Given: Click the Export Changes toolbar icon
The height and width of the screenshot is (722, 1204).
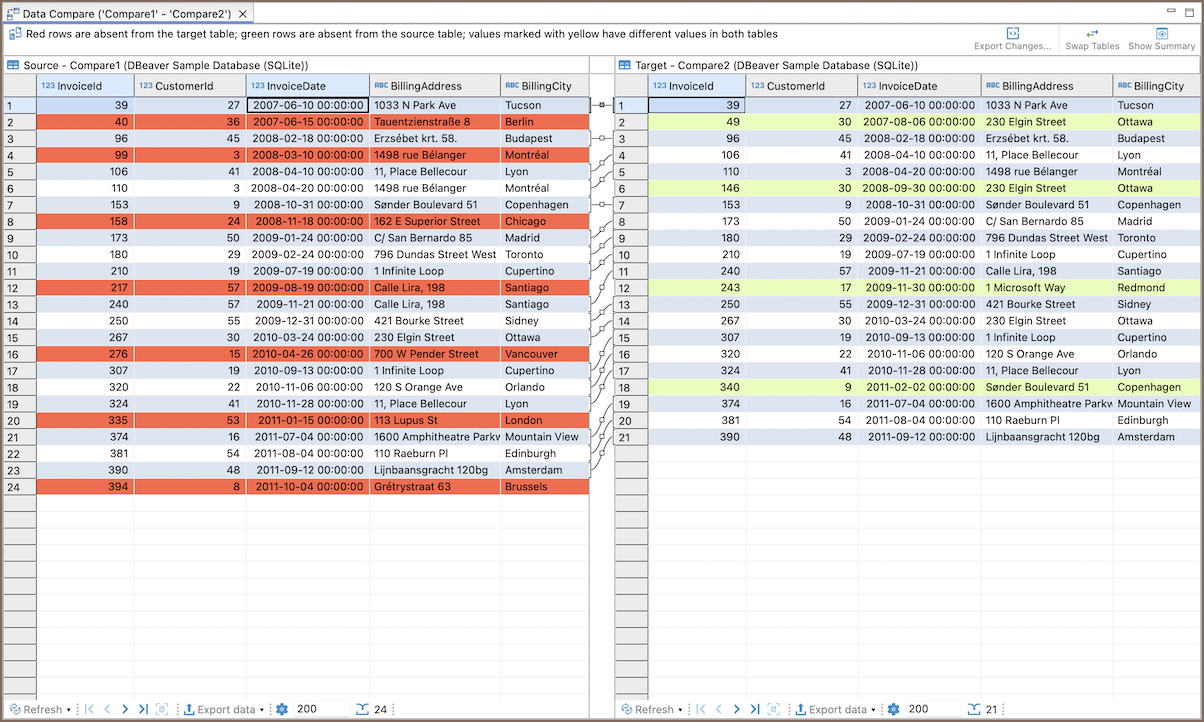Looking at the screenshot, I should [x=1012, y=33].
